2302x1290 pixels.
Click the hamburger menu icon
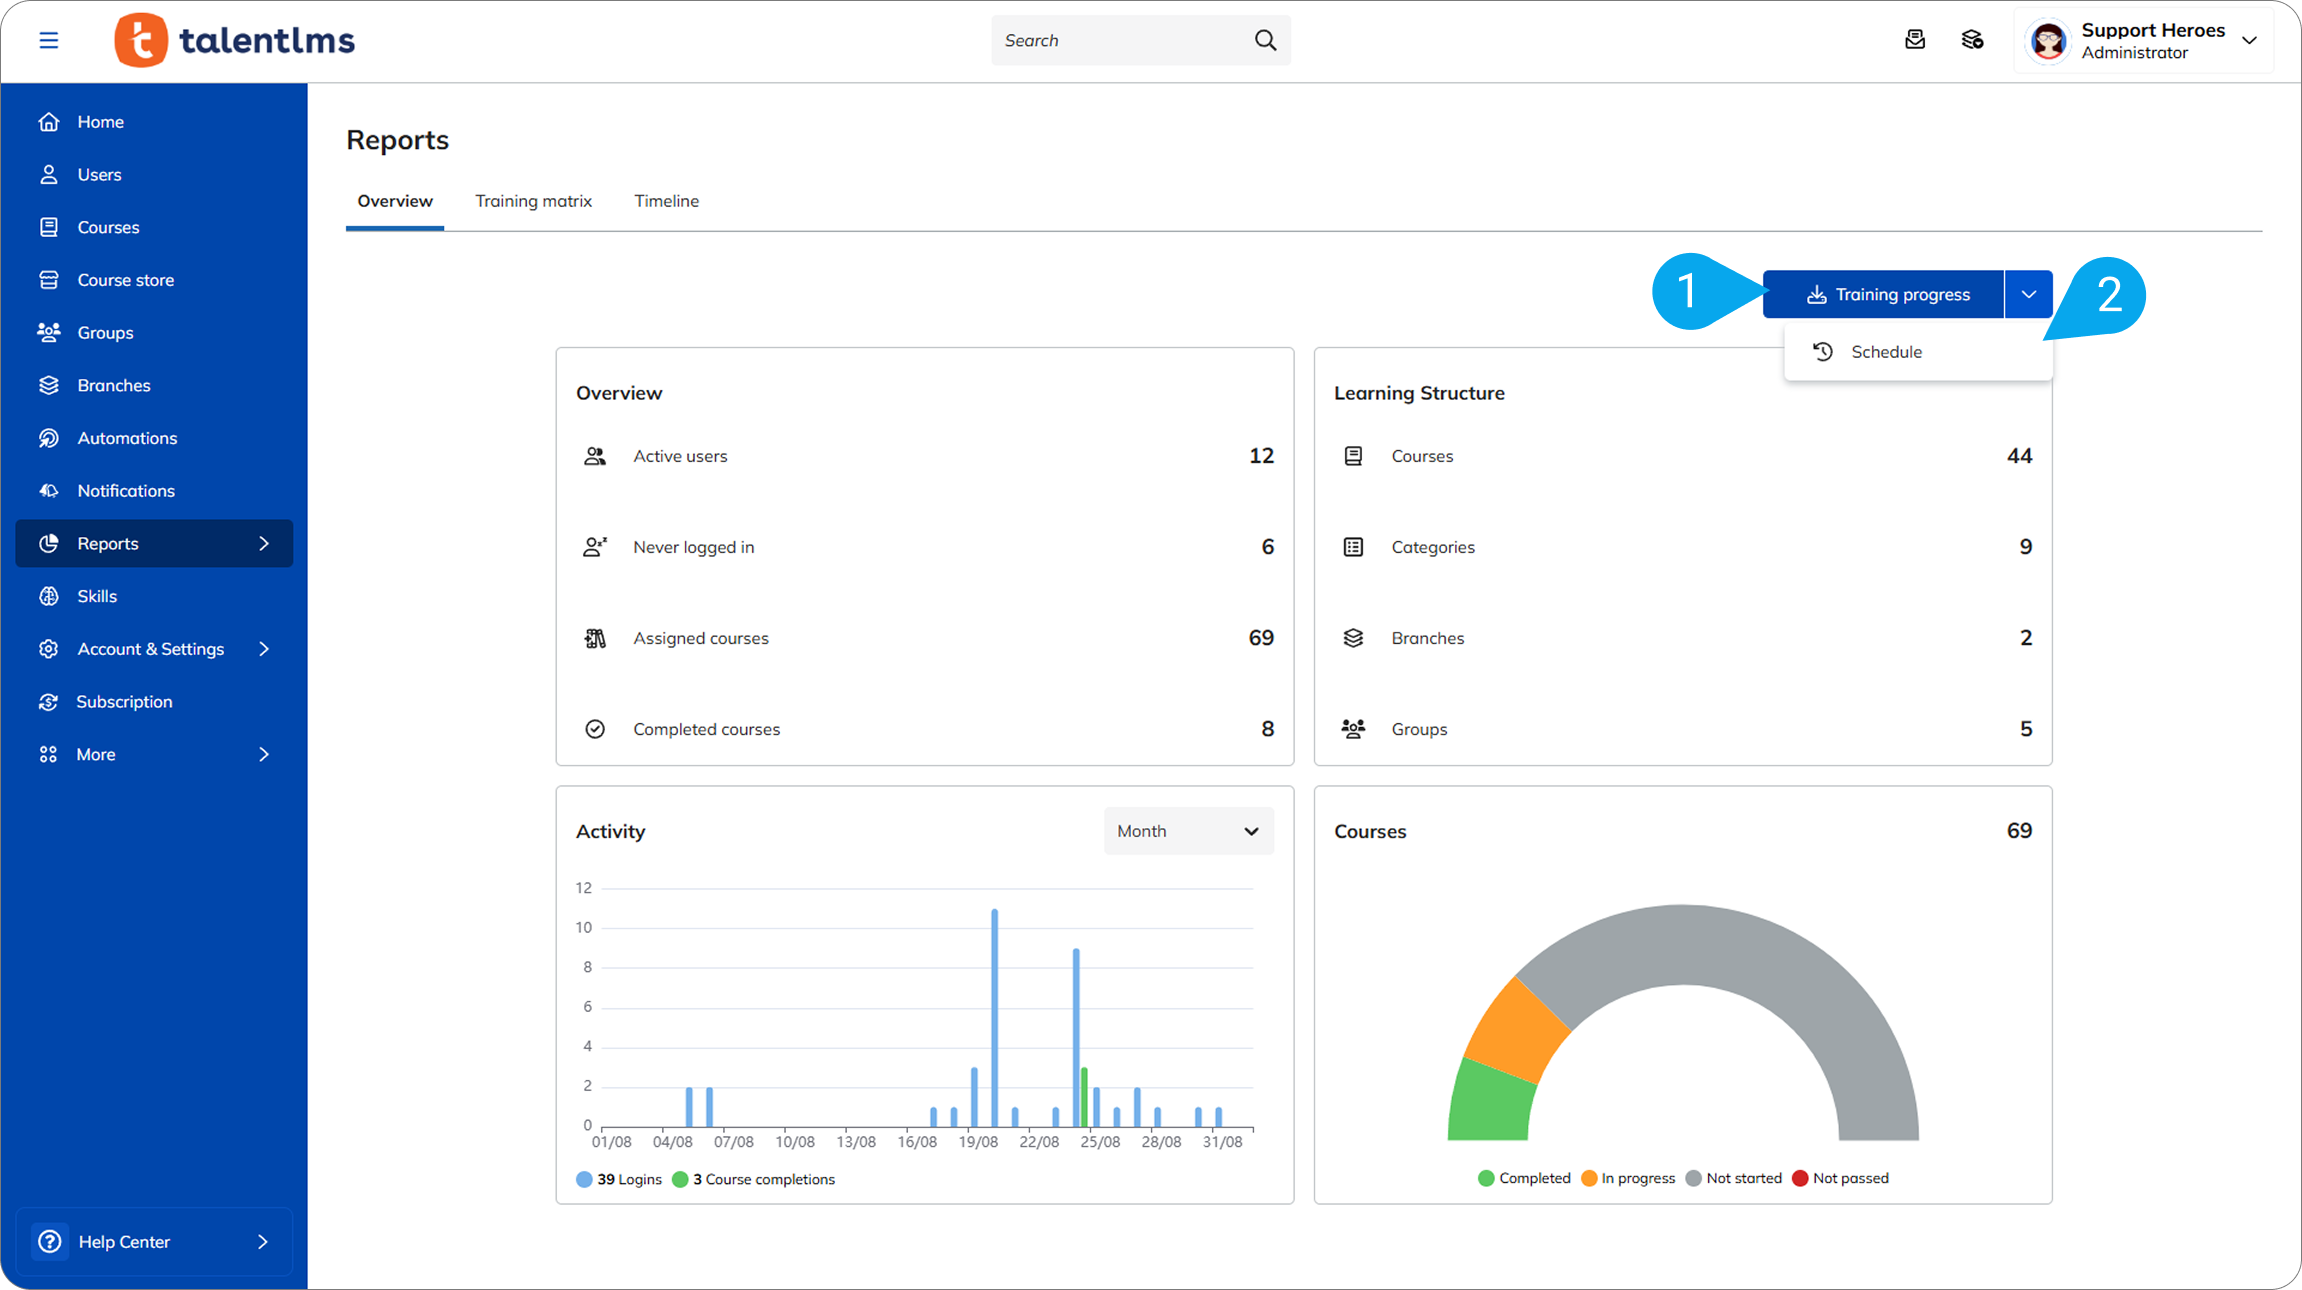pos(48,40)
